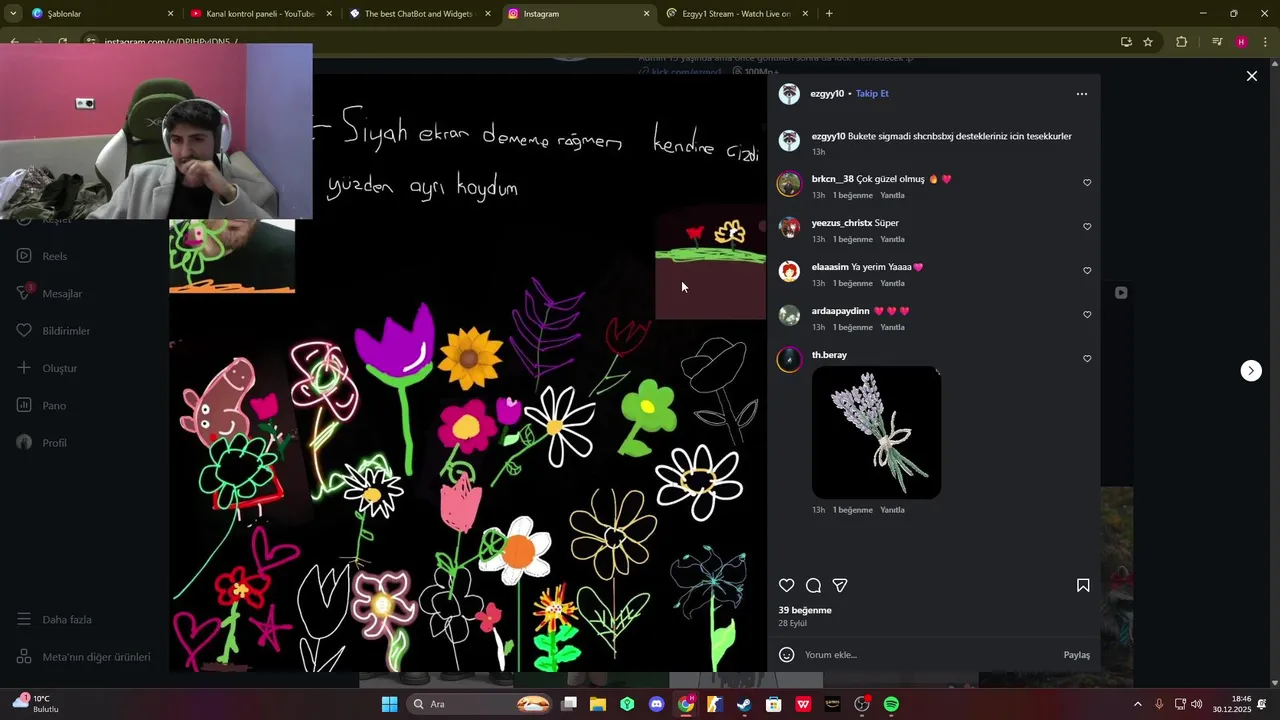Click the share paper plane icon
Screen dimensions: 1280x720
click(840, 586)
